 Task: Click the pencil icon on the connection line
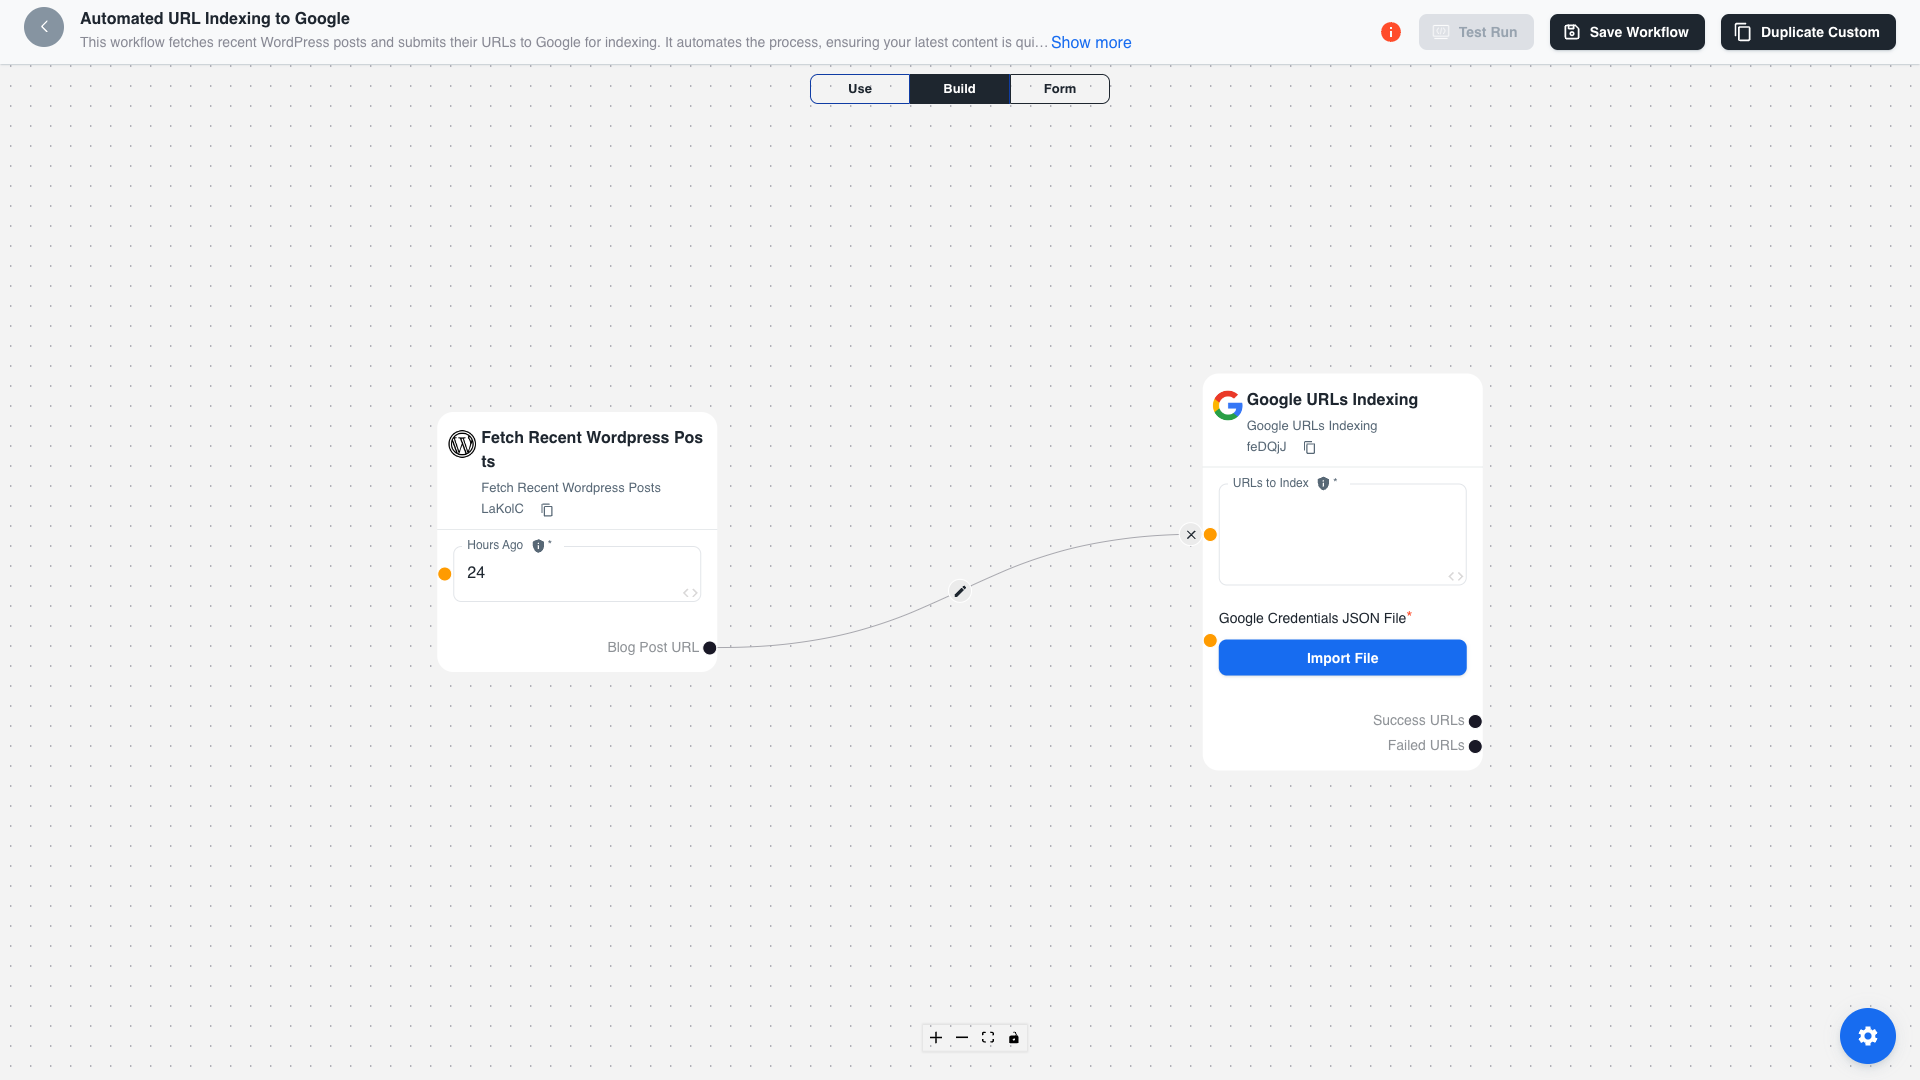point(959,591)
